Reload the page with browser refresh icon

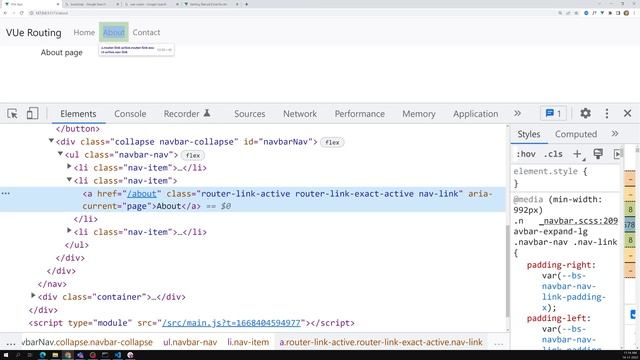pos(21,13)
